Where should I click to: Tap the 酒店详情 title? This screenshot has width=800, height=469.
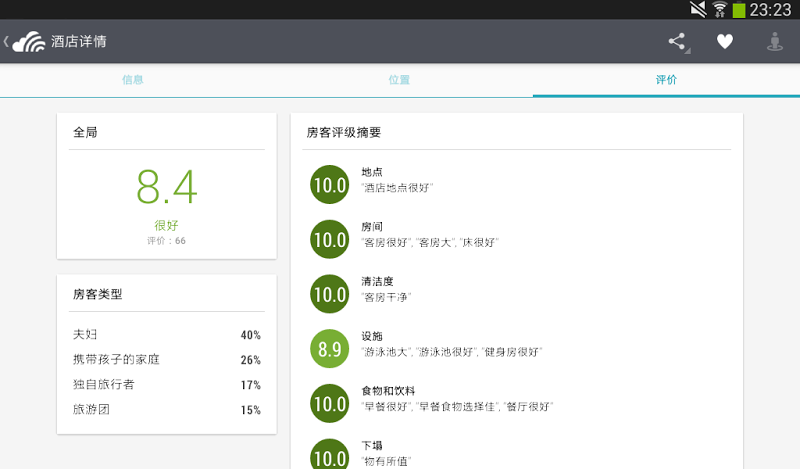point(79,41)
